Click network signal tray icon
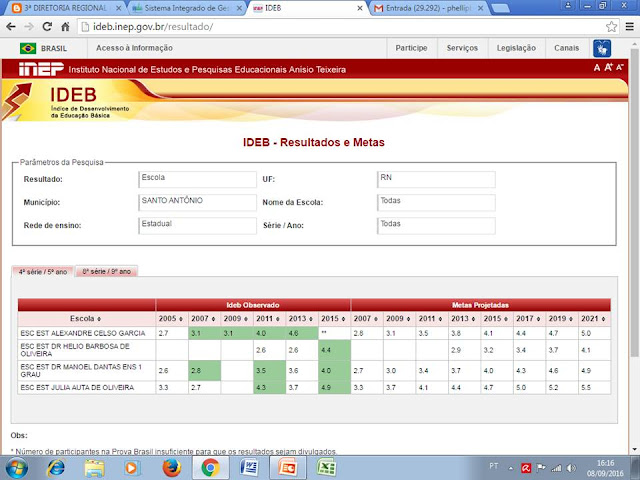 click(x=556, y=468)
